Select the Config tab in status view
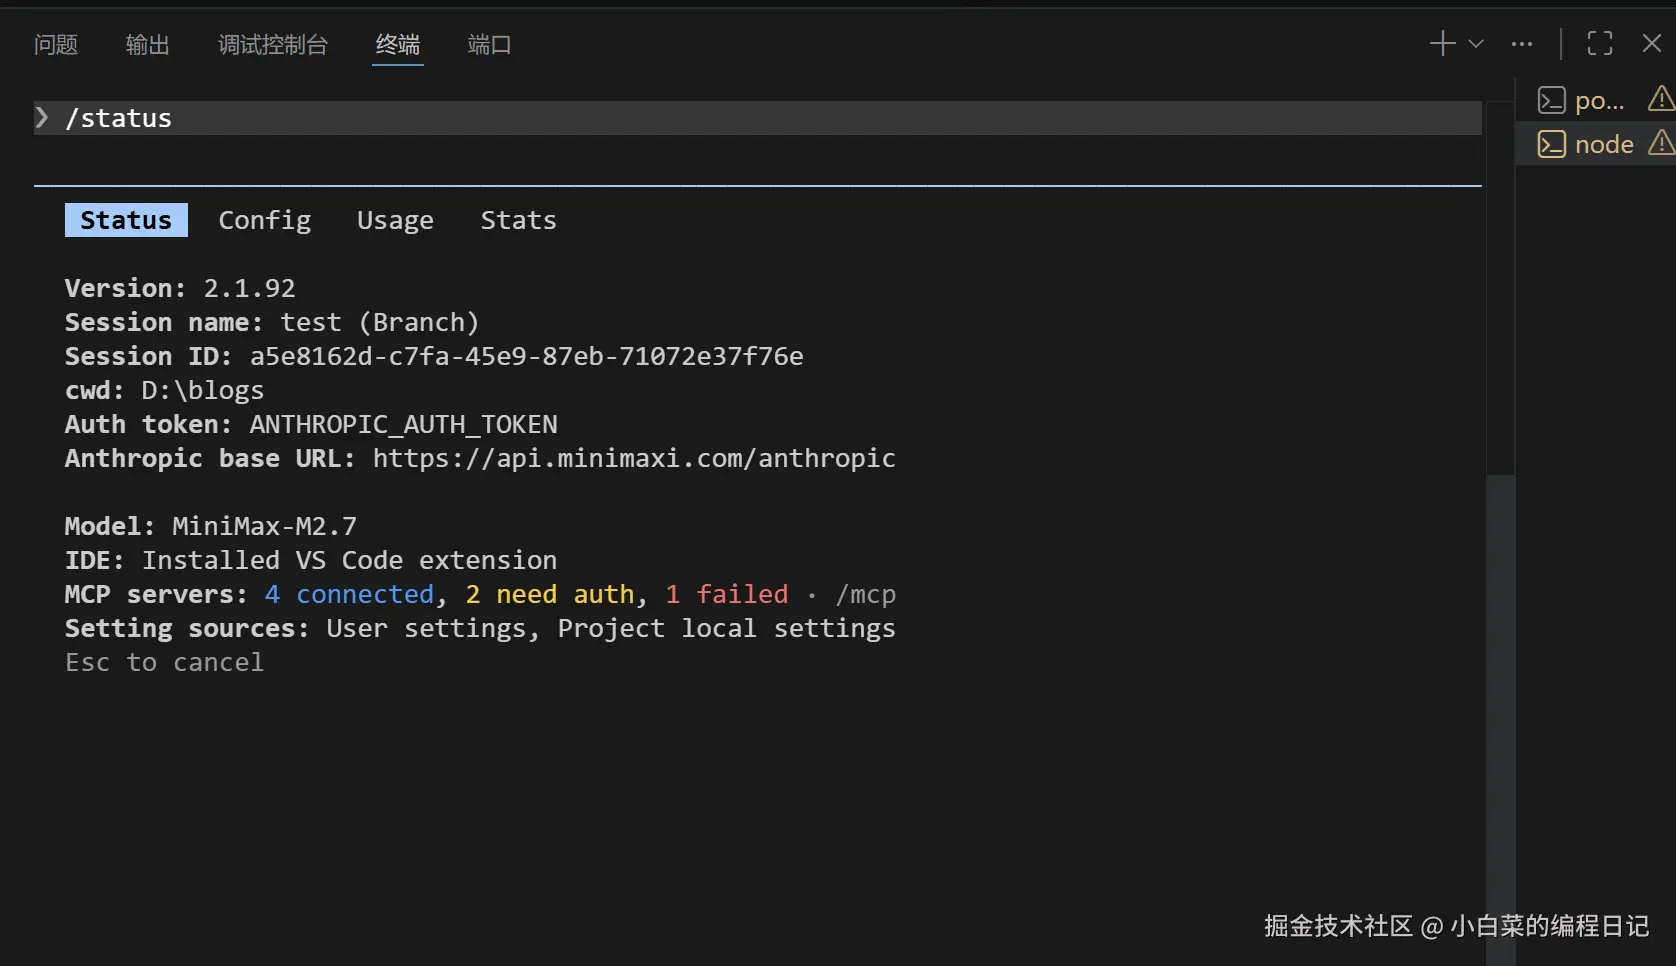This screenshot has height=966, width=1676. 265,220
